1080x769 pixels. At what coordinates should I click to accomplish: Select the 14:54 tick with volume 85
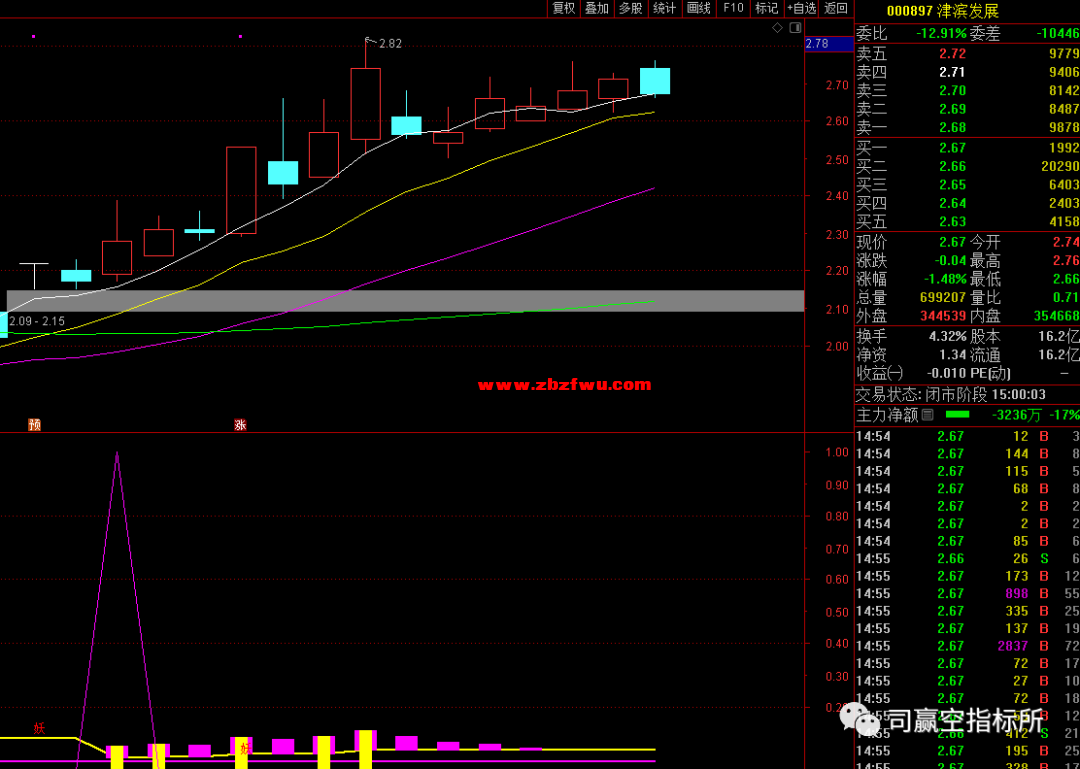point(967,541)
